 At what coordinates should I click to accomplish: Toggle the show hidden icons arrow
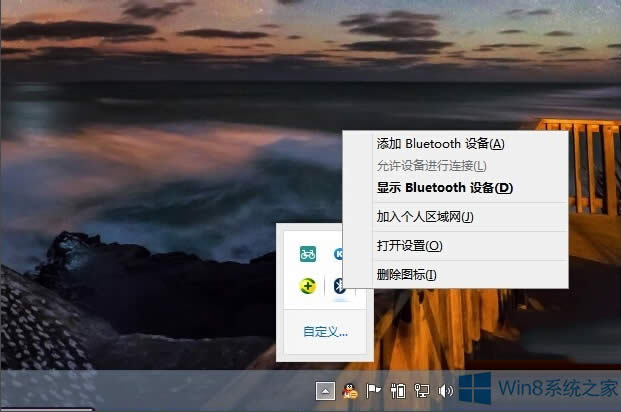[325, 391]
